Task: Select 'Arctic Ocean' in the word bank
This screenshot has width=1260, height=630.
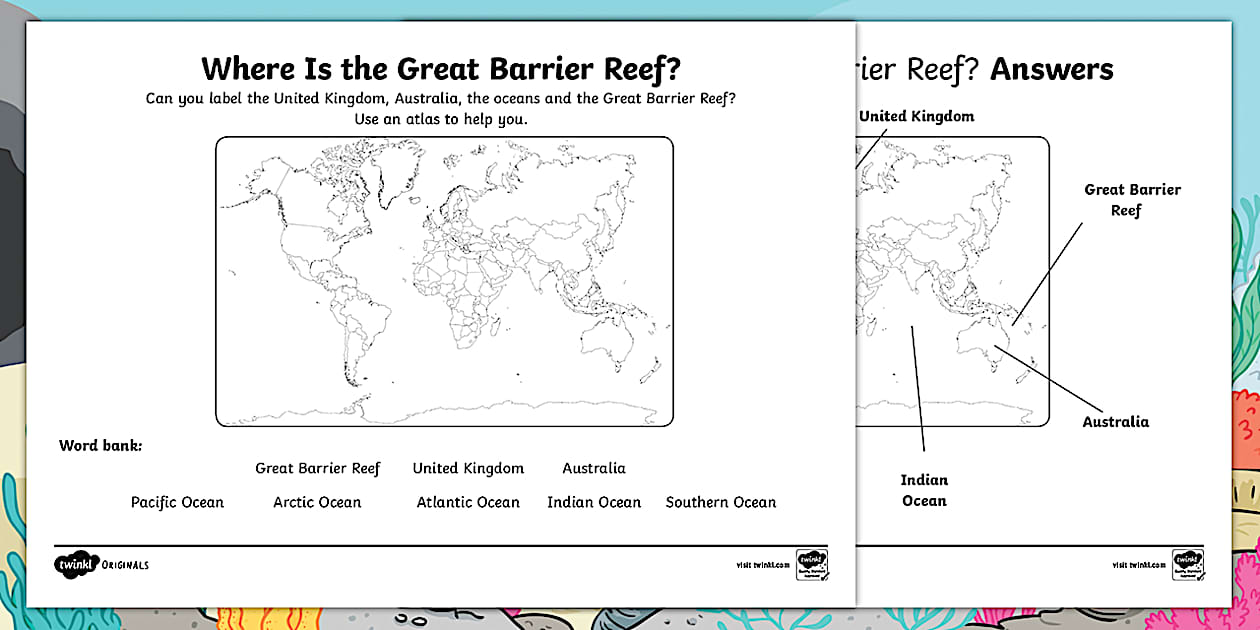Action: [317, 502]
